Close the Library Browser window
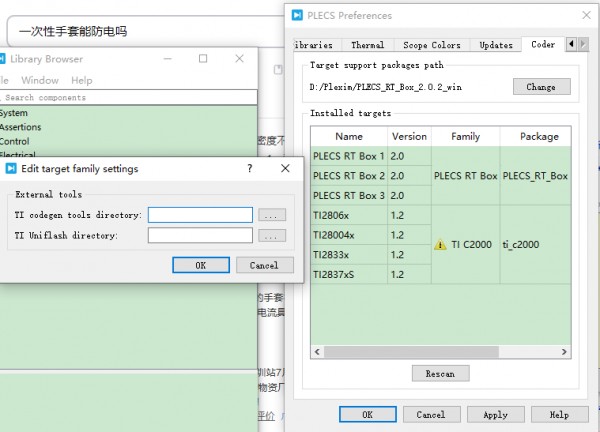The width and height of the screenshot is (600, 432). [240, 59]
